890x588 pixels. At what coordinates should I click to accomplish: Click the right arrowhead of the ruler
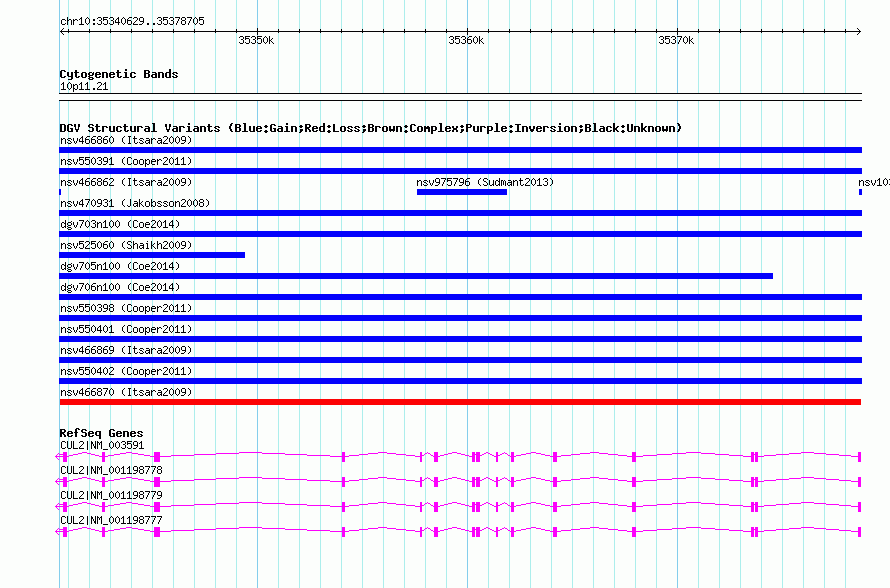(858, 32)
